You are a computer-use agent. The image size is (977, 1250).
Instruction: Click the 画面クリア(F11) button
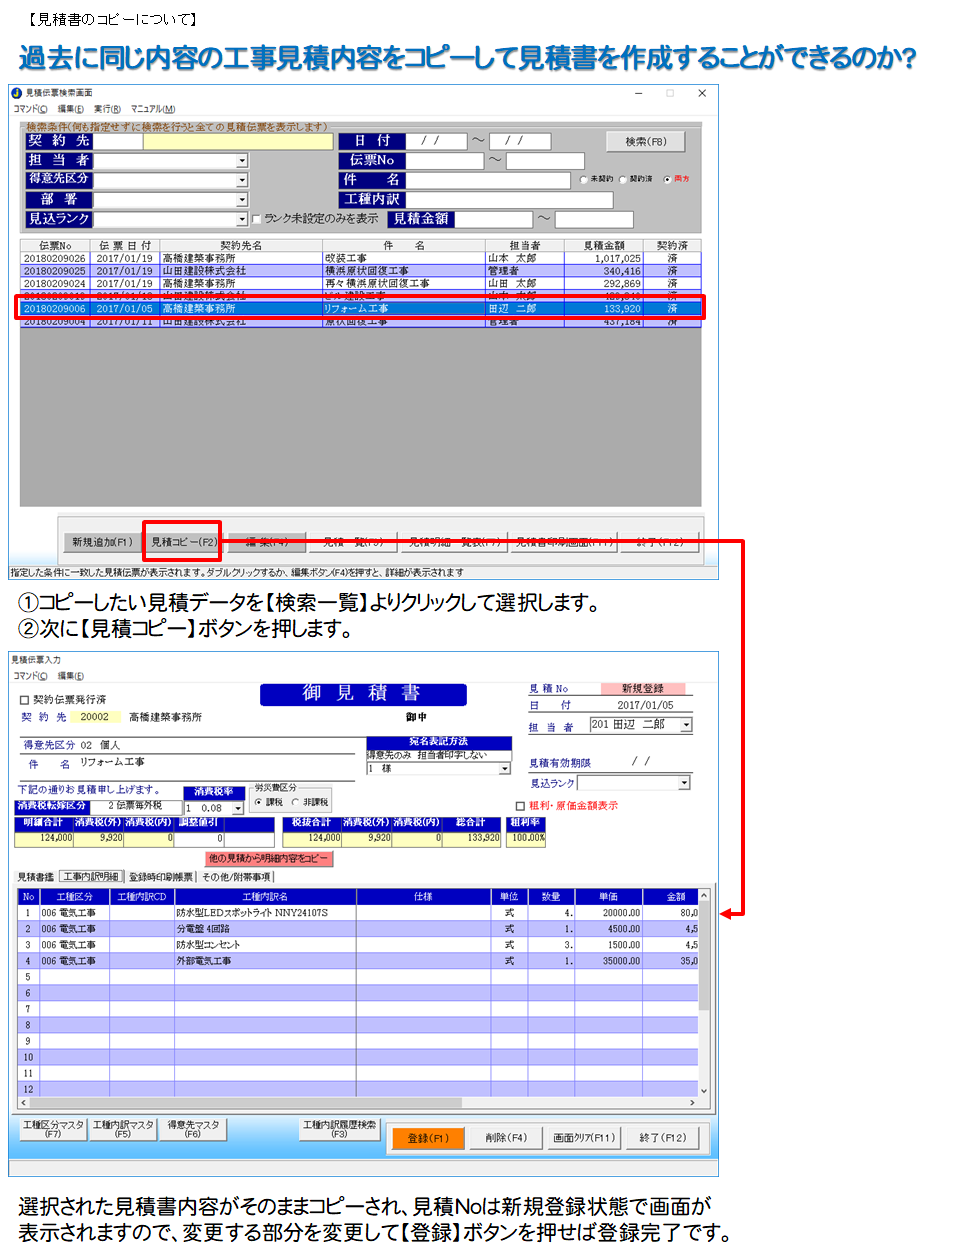tap(585, 1138)
